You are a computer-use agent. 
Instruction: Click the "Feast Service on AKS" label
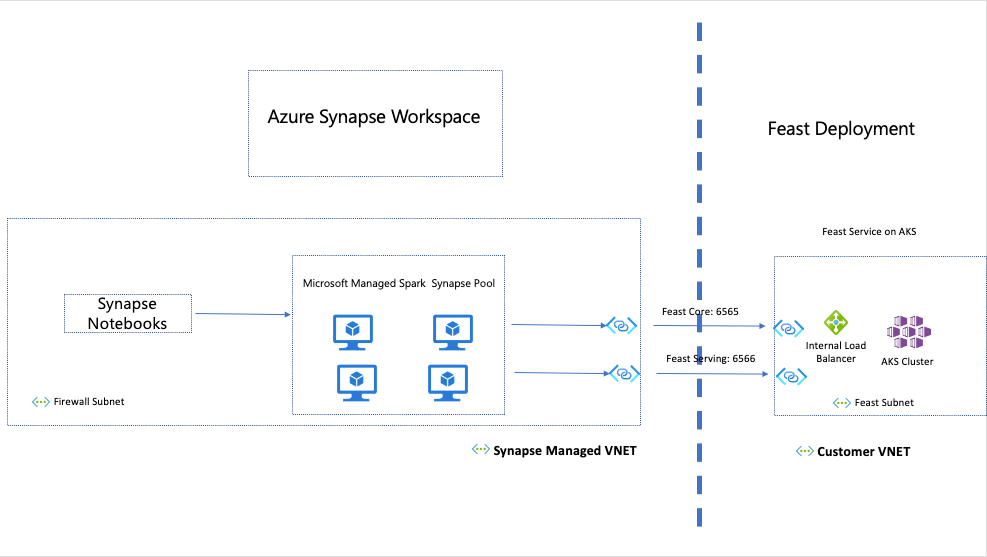point(869,232)
